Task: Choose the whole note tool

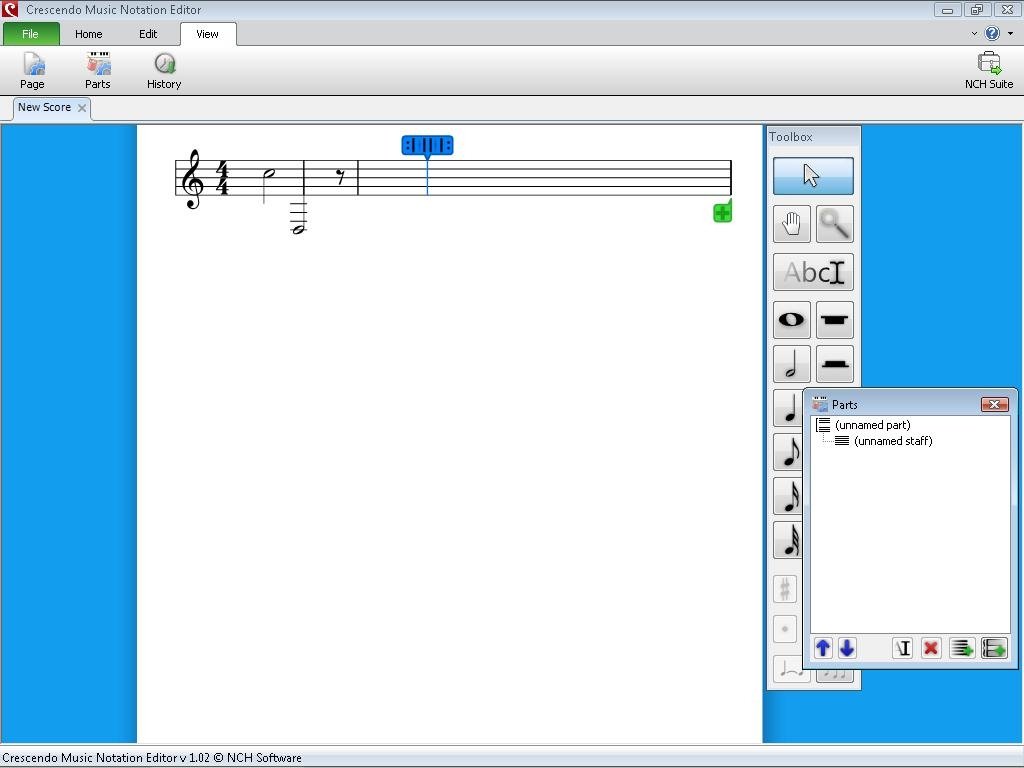Action: click(792, 320)
